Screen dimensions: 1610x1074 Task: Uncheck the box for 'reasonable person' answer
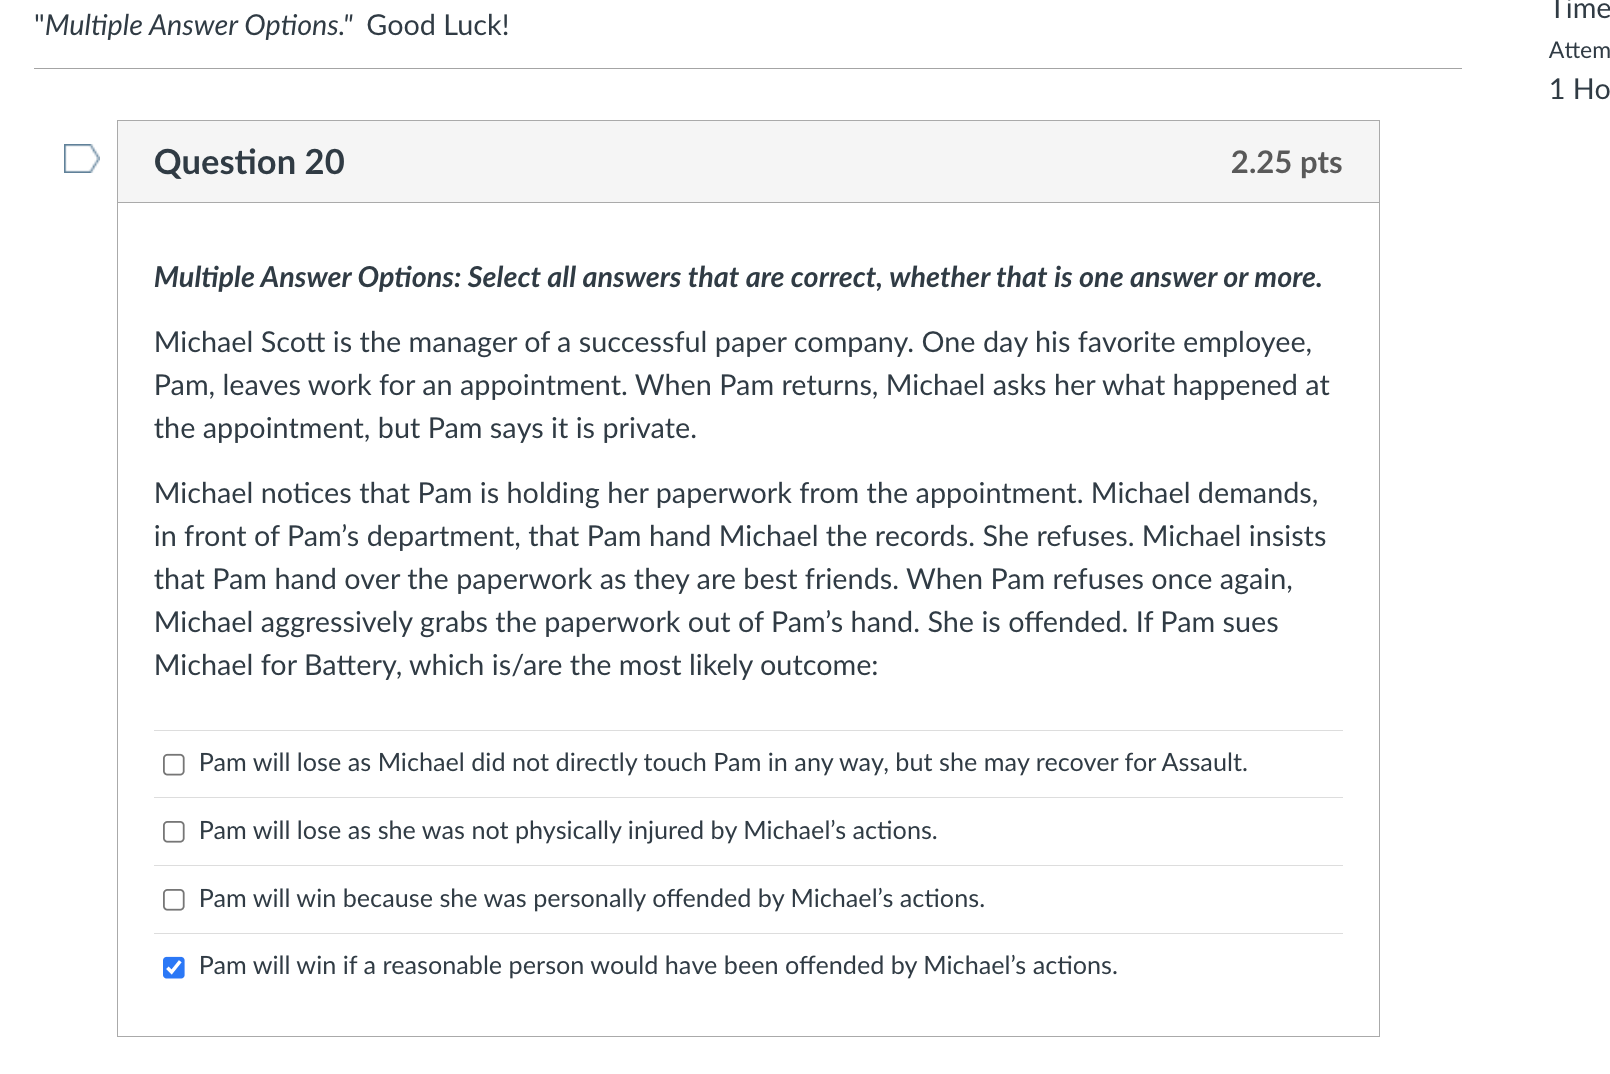pyautogui.click(x=174, y=967)
